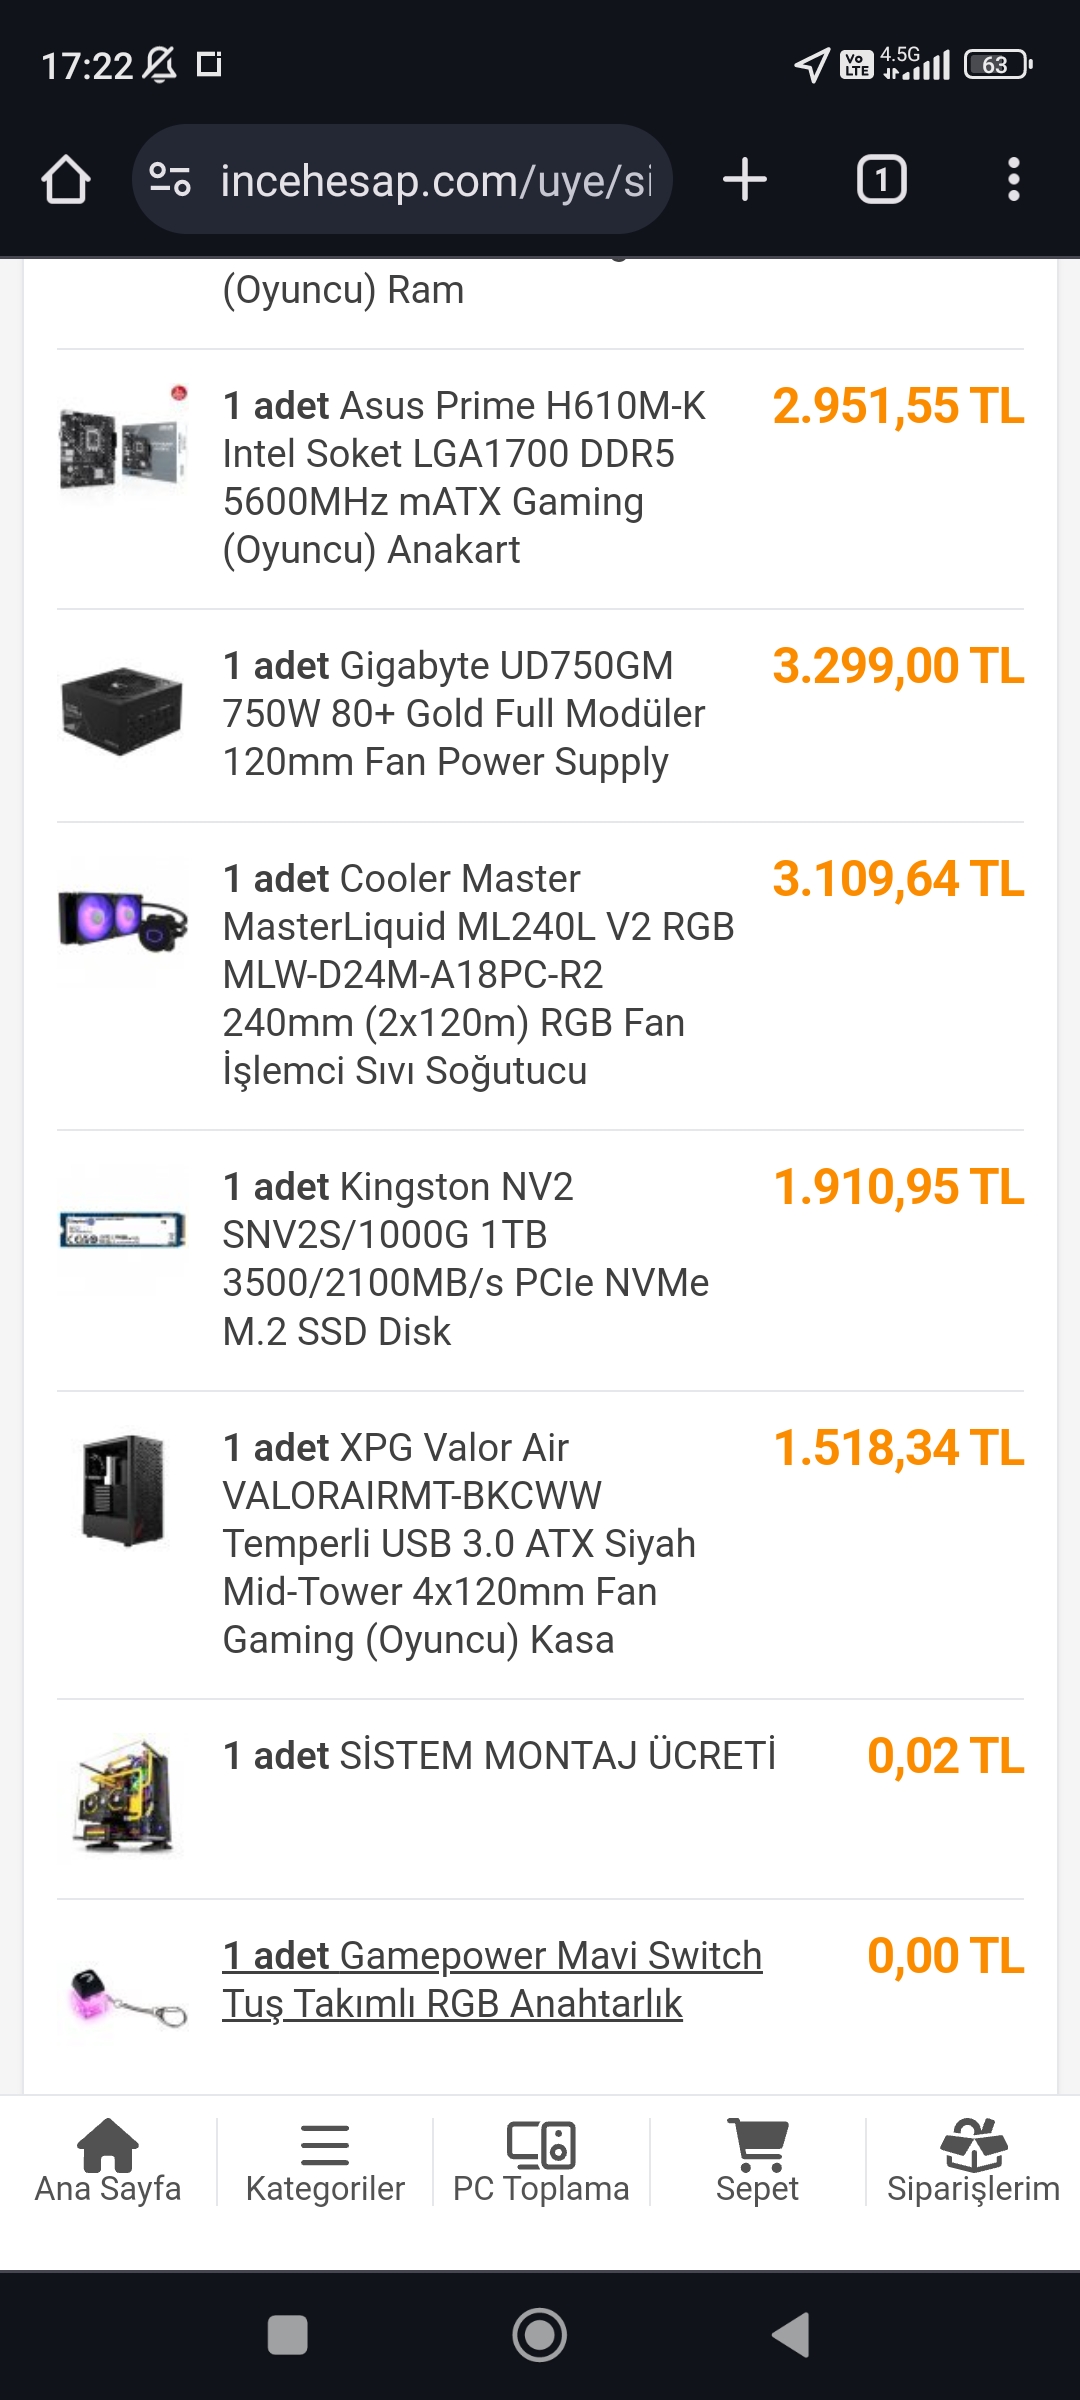Screen dimensions: 1080x2400
Task: Tap Gigabyte UD750GM power supply thumbnail
Action: [x=123, y=711]
